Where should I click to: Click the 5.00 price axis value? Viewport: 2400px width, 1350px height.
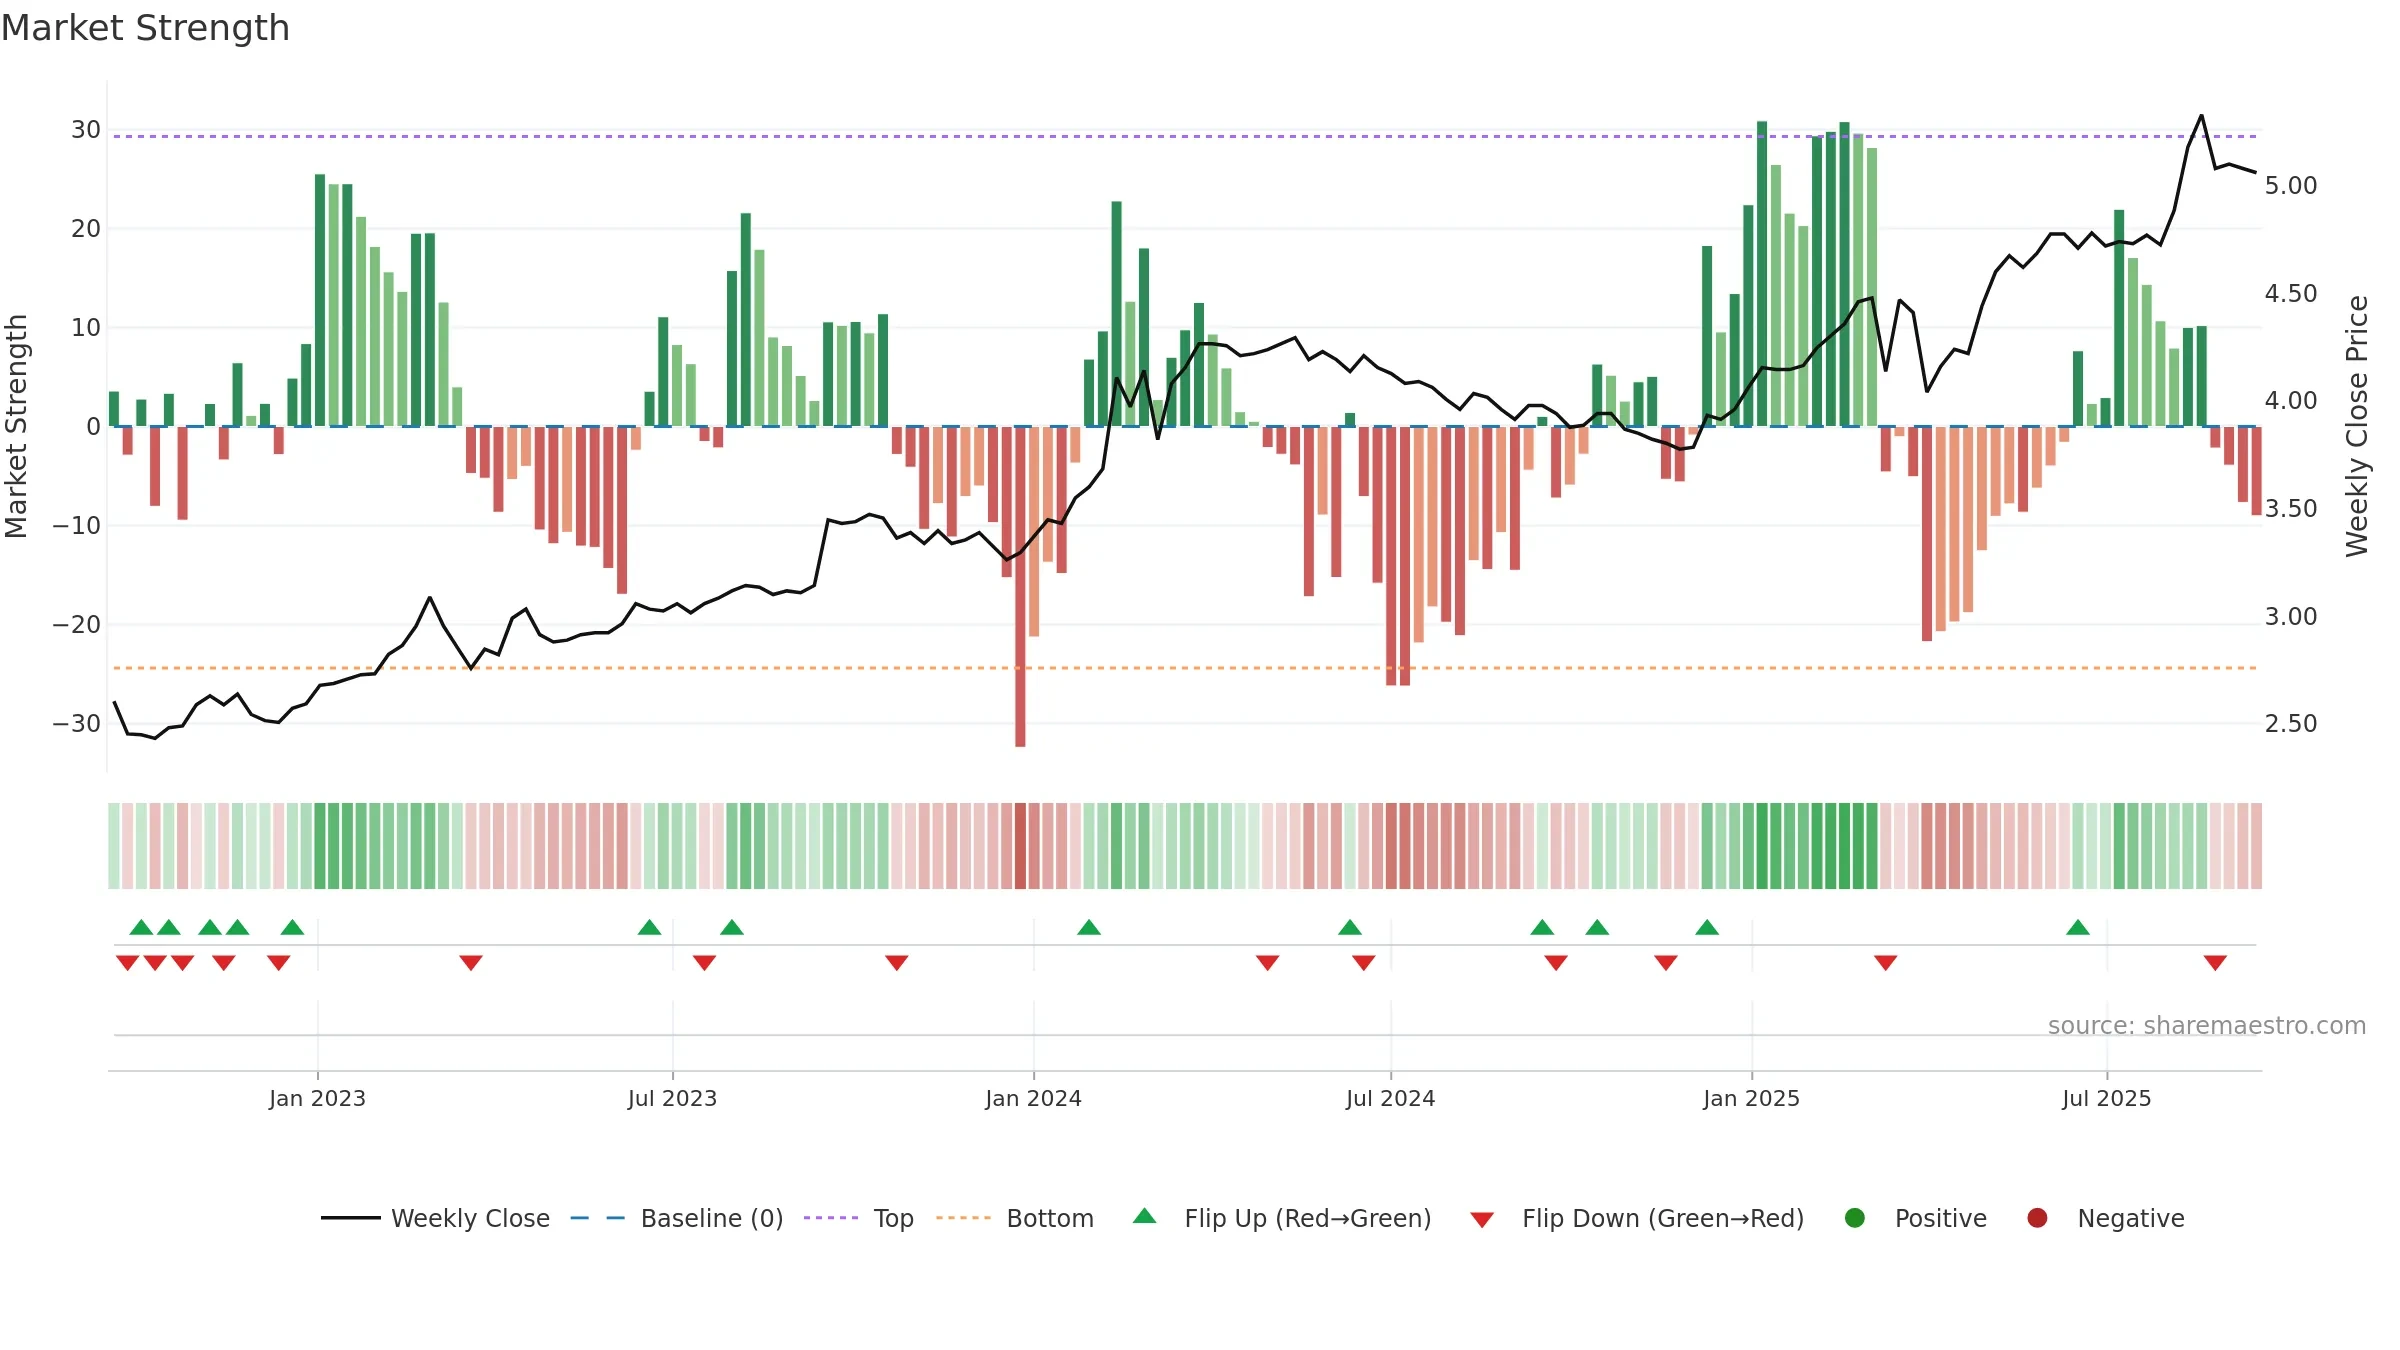point(2291,186)
